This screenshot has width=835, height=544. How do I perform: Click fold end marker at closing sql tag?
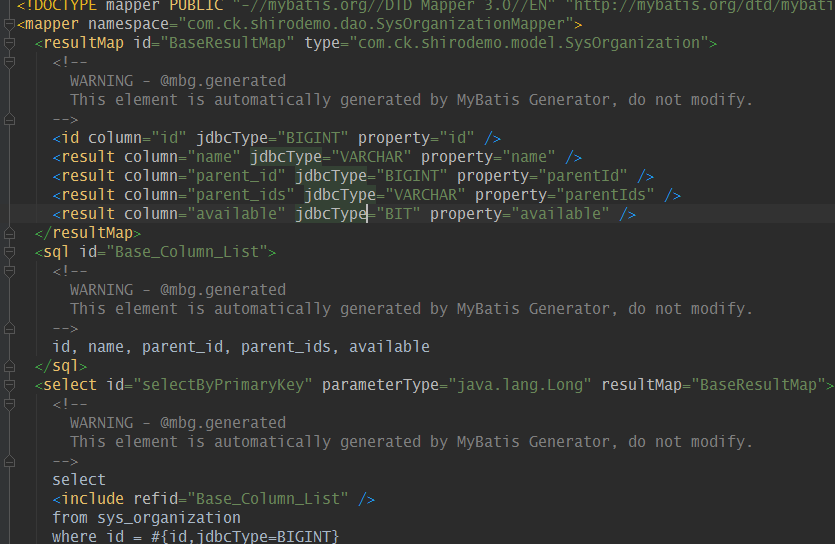tap(9, 365)
